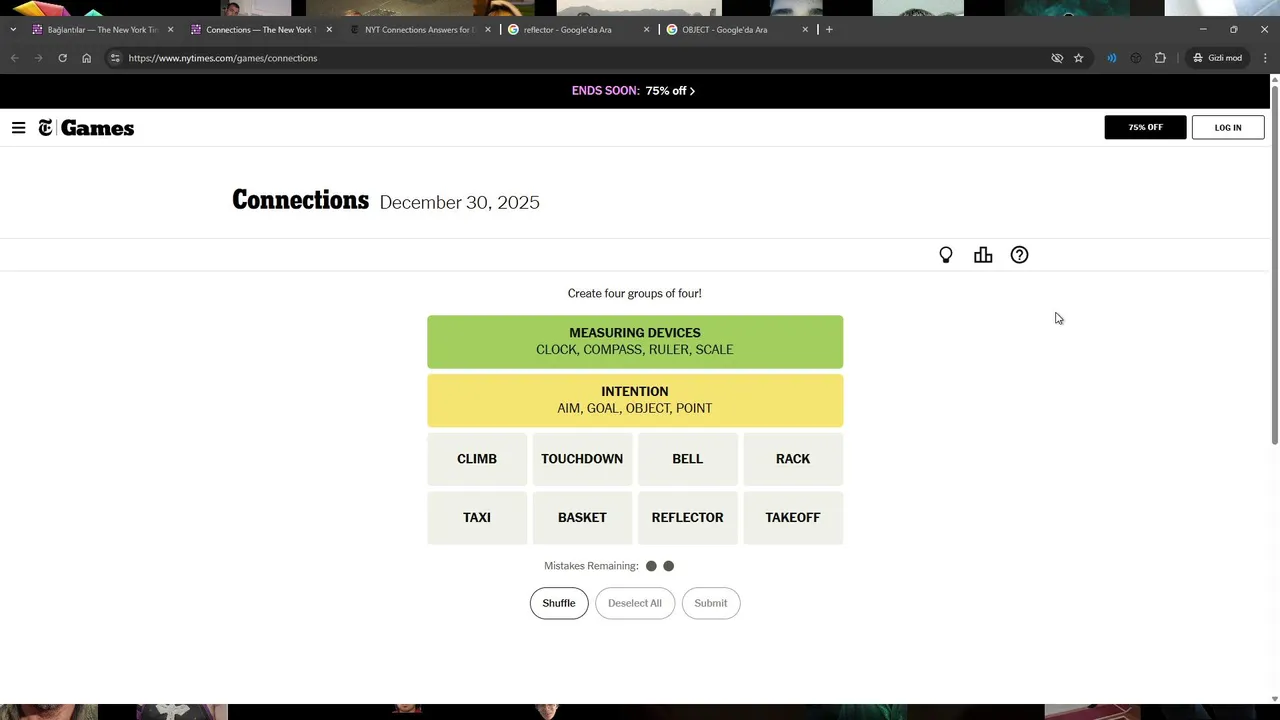Select the REFLECTOR tile
Image resolution: width=1280 pixels, height=720 pixels.
coord(688,518)
